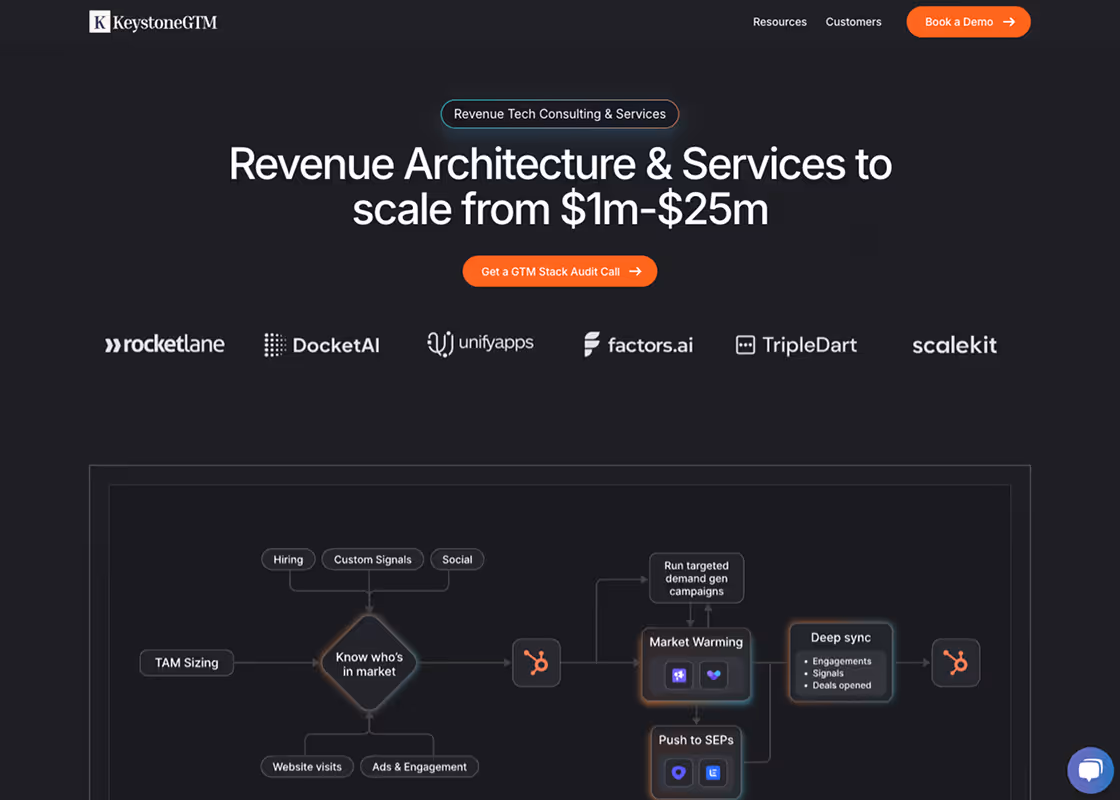Open the chat widget bubble
1120x800 pixels.
coord(1089,770)
